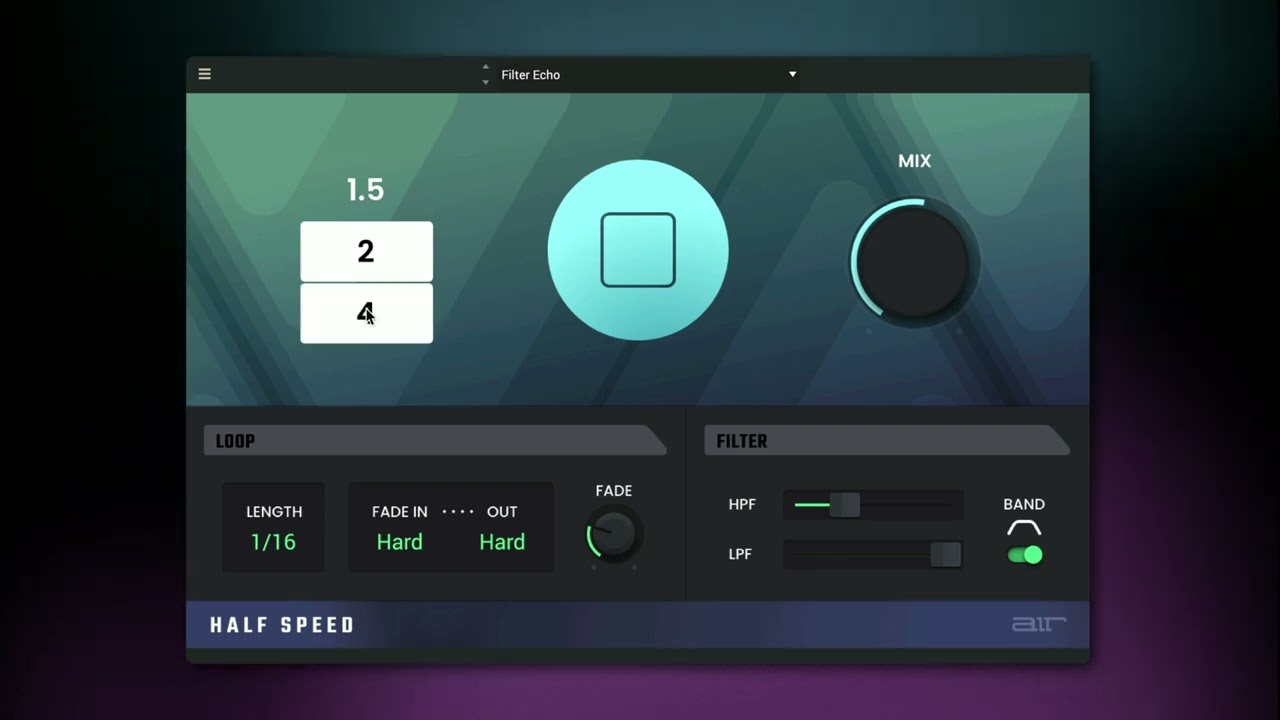Click the AIR logo
The image size is (1280, 720).
tap(1039, 625)
